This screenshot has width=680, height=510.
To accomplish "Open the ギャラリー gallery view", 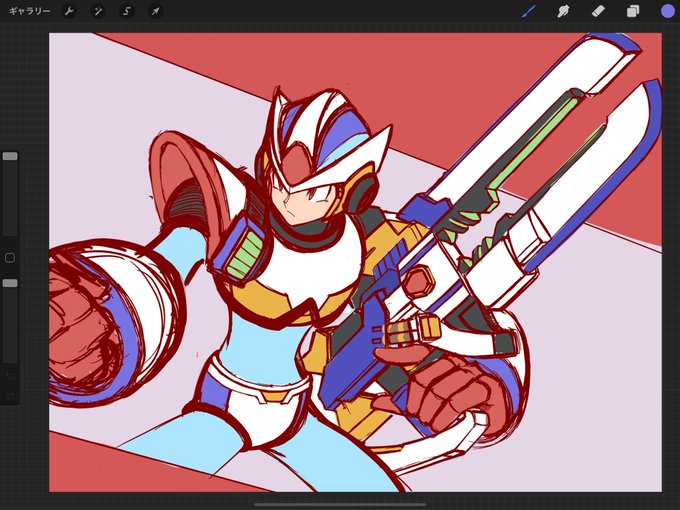I will tap(29, 11).
